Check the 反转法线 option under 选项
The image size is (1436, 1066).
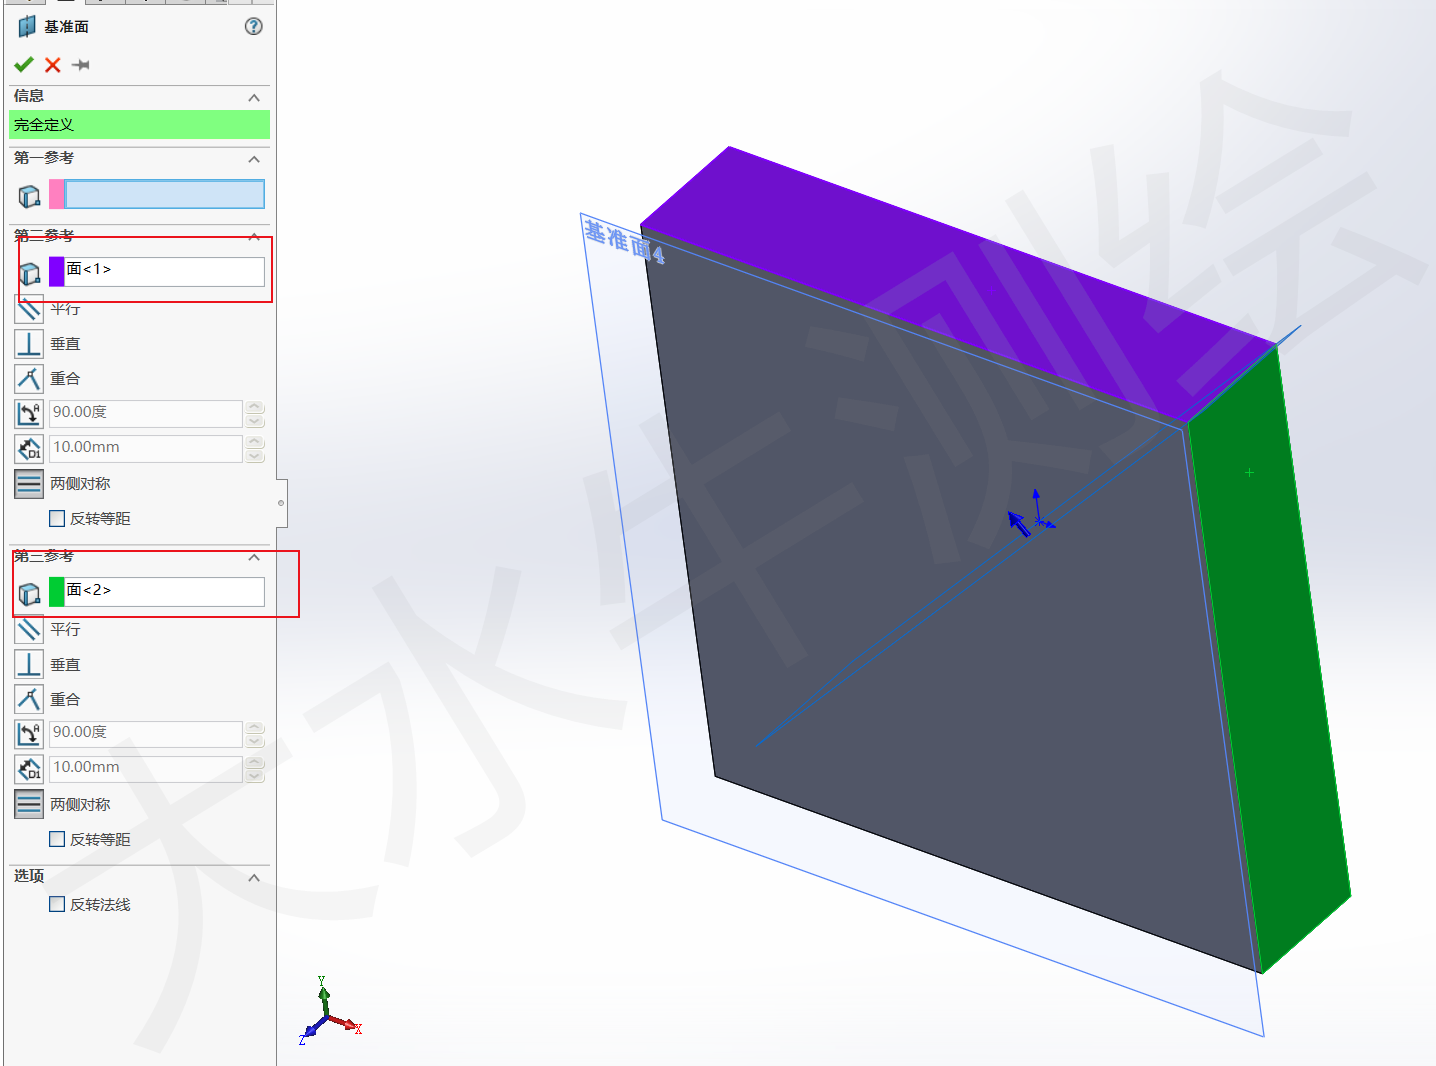(57, 903)
